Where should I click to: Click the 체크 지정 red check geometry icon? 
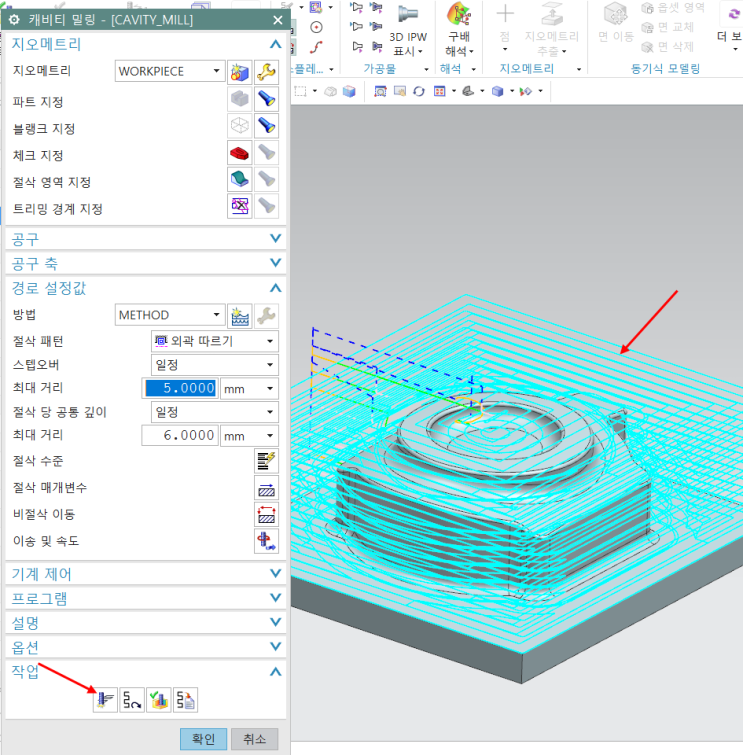click(238, 153)
